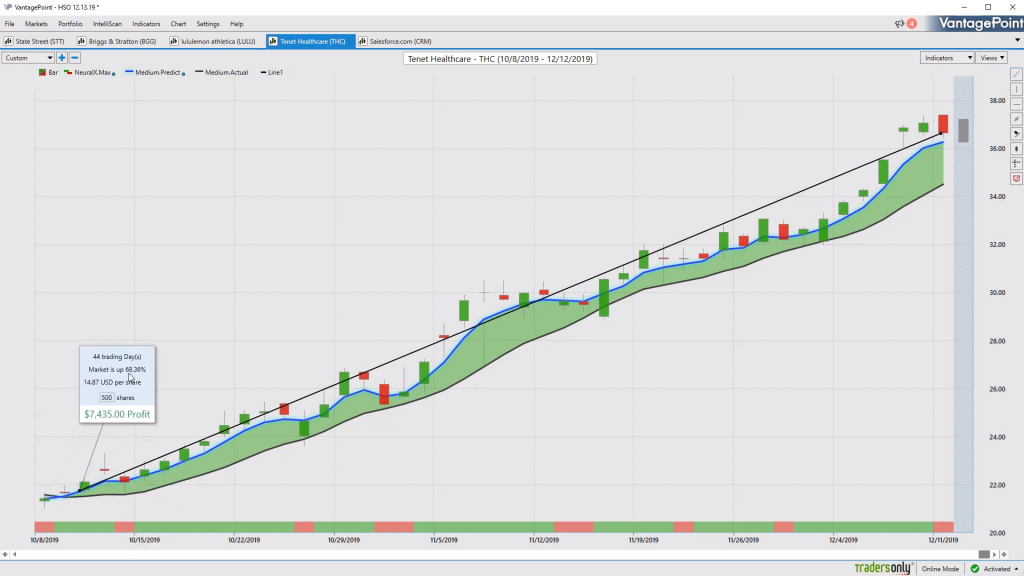Click the green Activated checkmark icon
Screen dimensions: 1024x576
point(975,569)
